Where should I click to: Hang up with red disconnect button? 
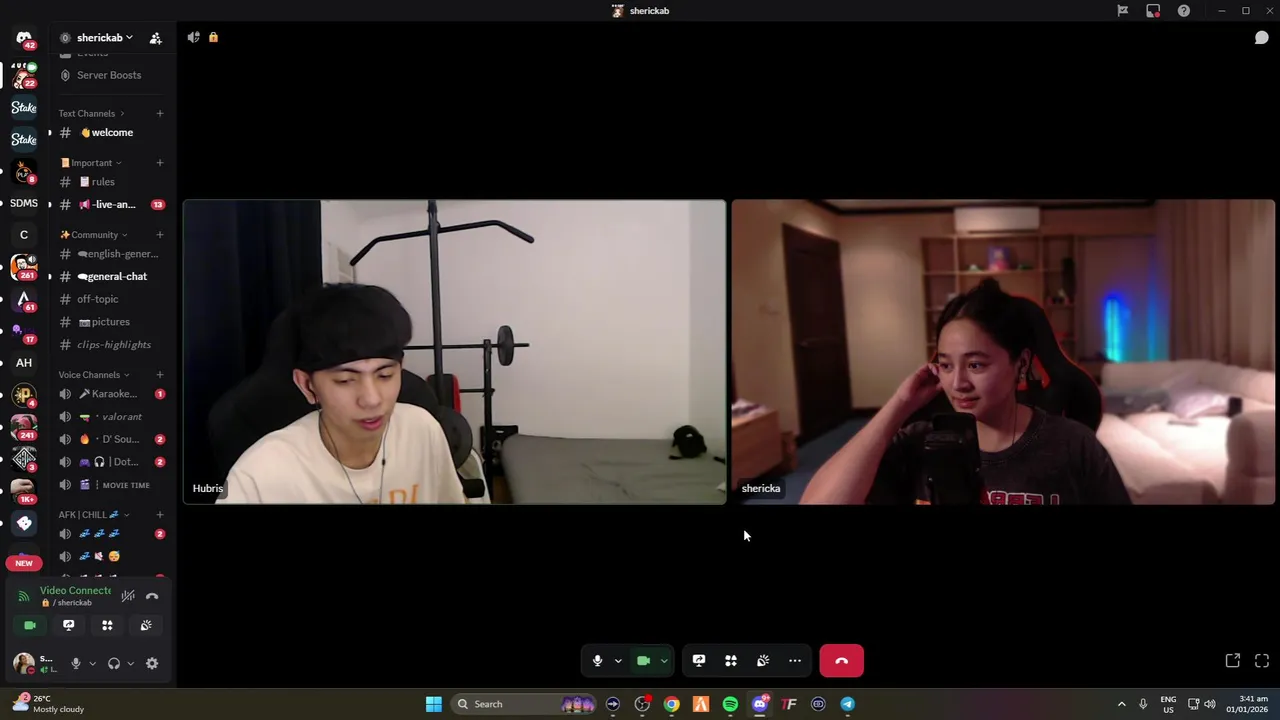[841, 661]
